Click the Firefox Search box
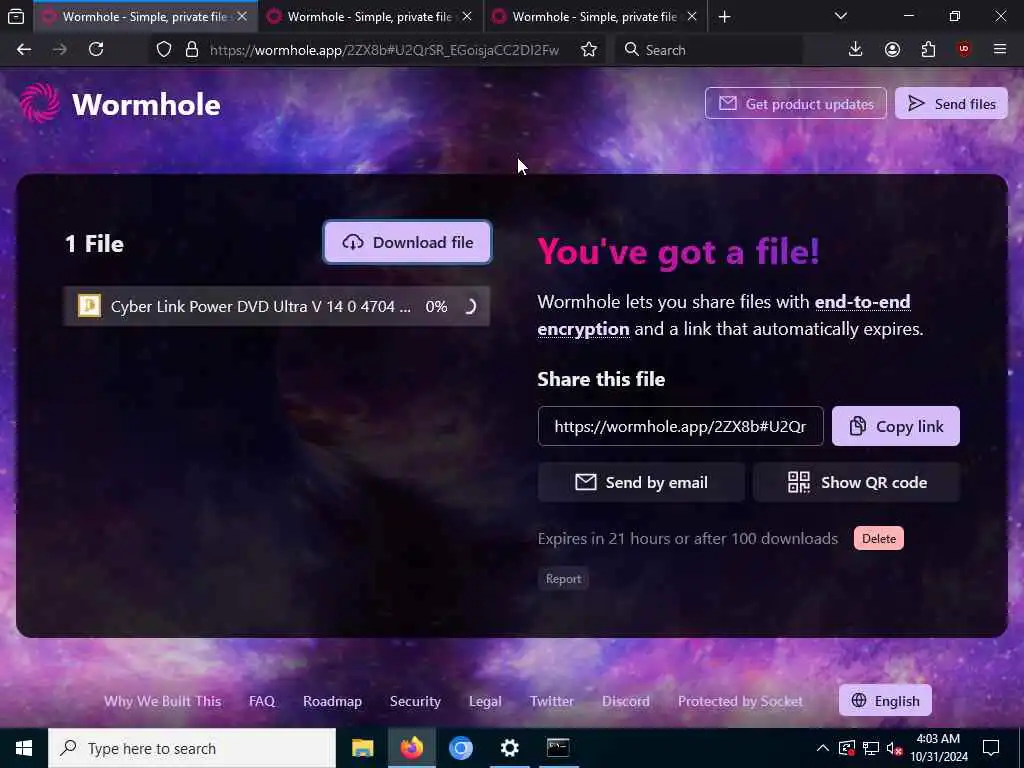Image resolution: width=1024 pixels, height=768 pixels. click(x=709, y=50)
